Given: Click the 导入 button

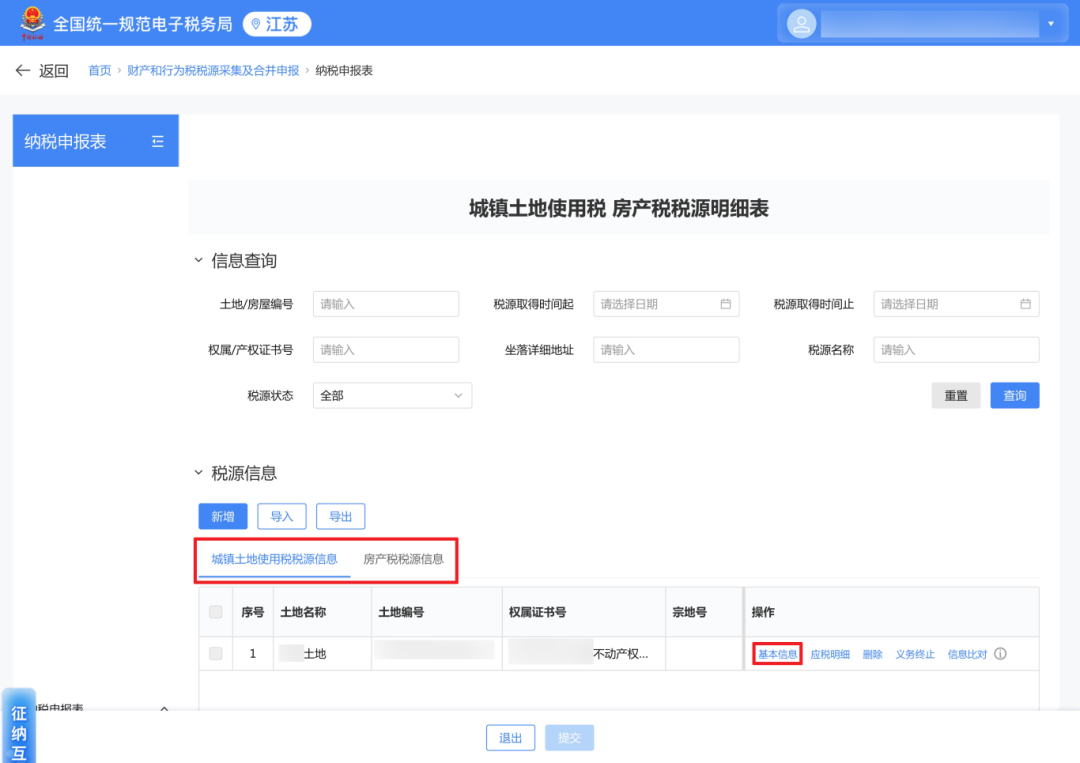Looking at the screenshot, I should [281, 516].
